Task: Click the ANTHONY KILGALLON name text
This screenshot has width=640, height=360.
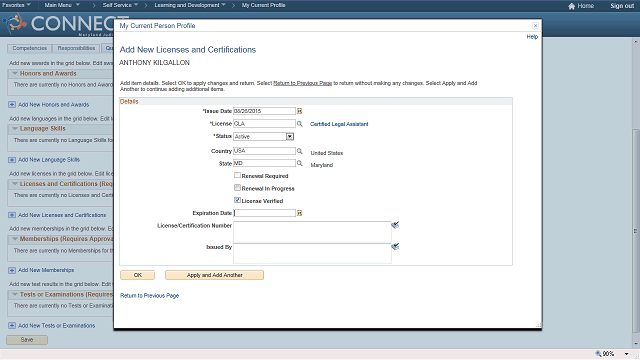Action: [154, 63]
